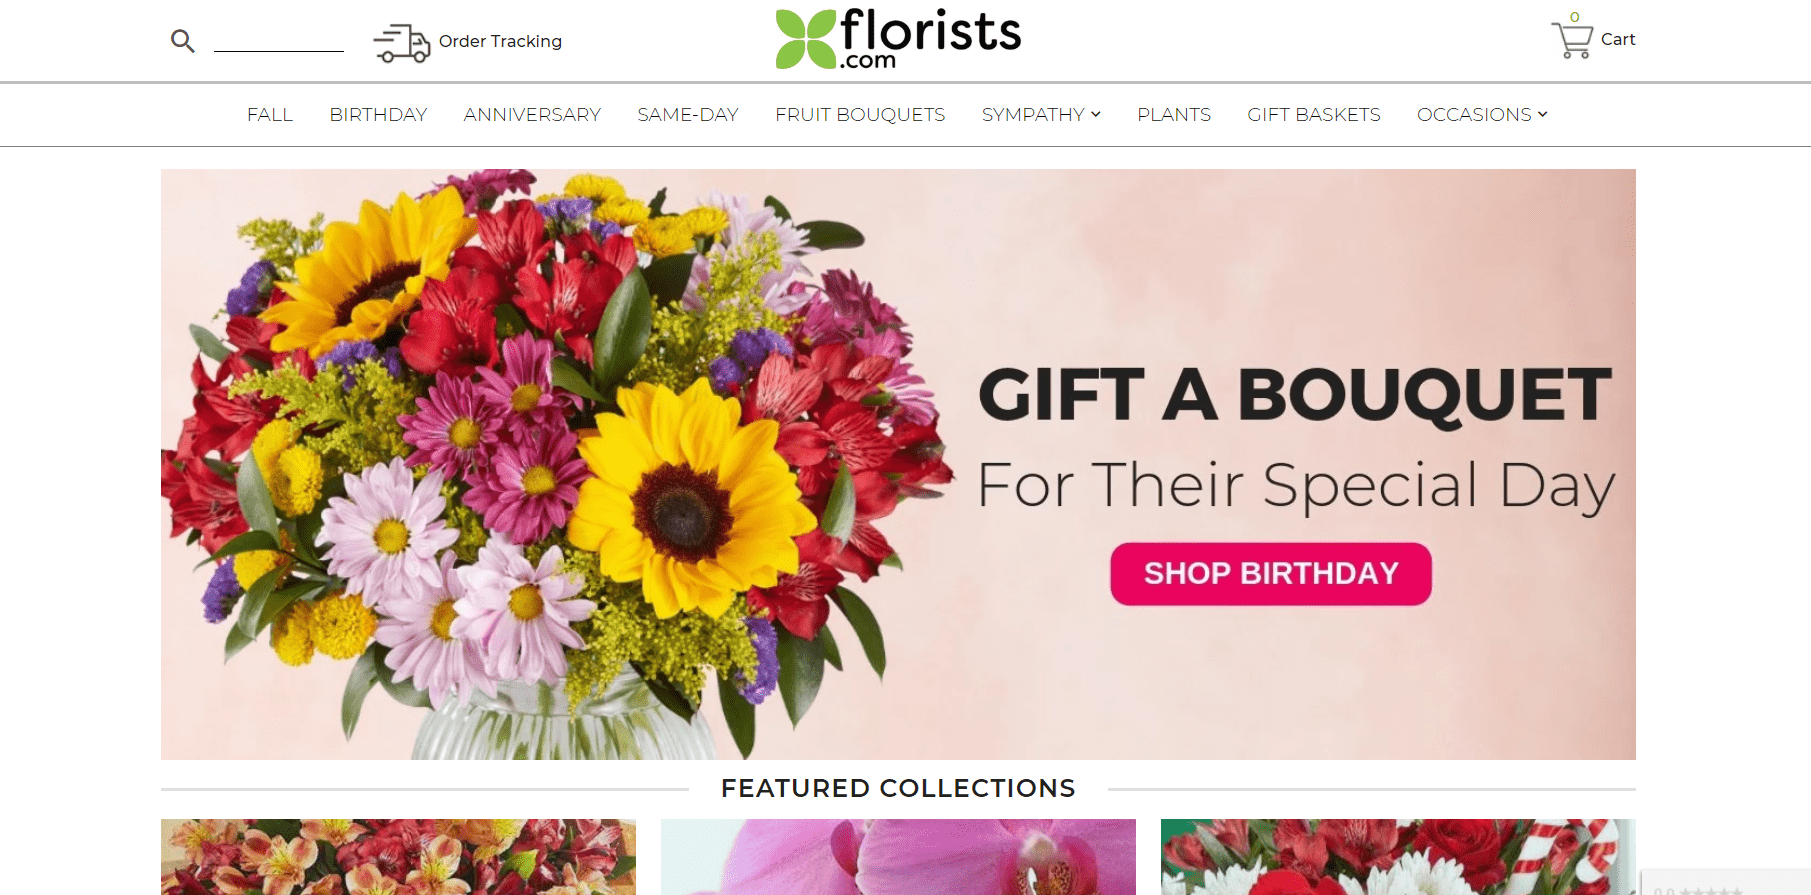1811x895 pixels.
Task: Open the Plants menu item
Action: pos(1174,115)
